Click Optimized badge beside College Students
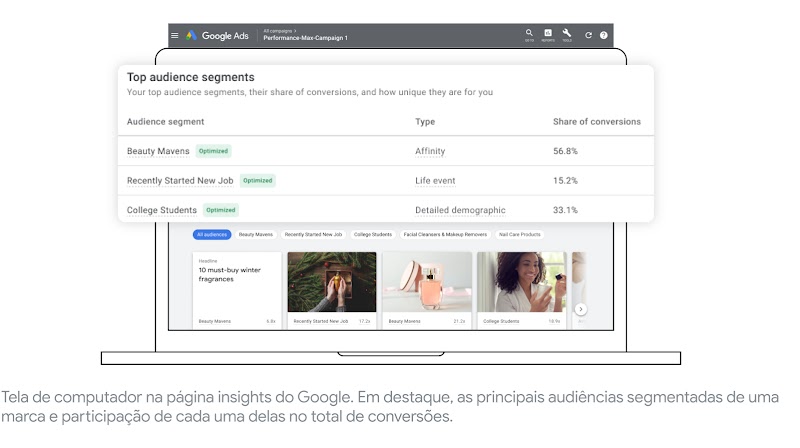 click(220, 210)
